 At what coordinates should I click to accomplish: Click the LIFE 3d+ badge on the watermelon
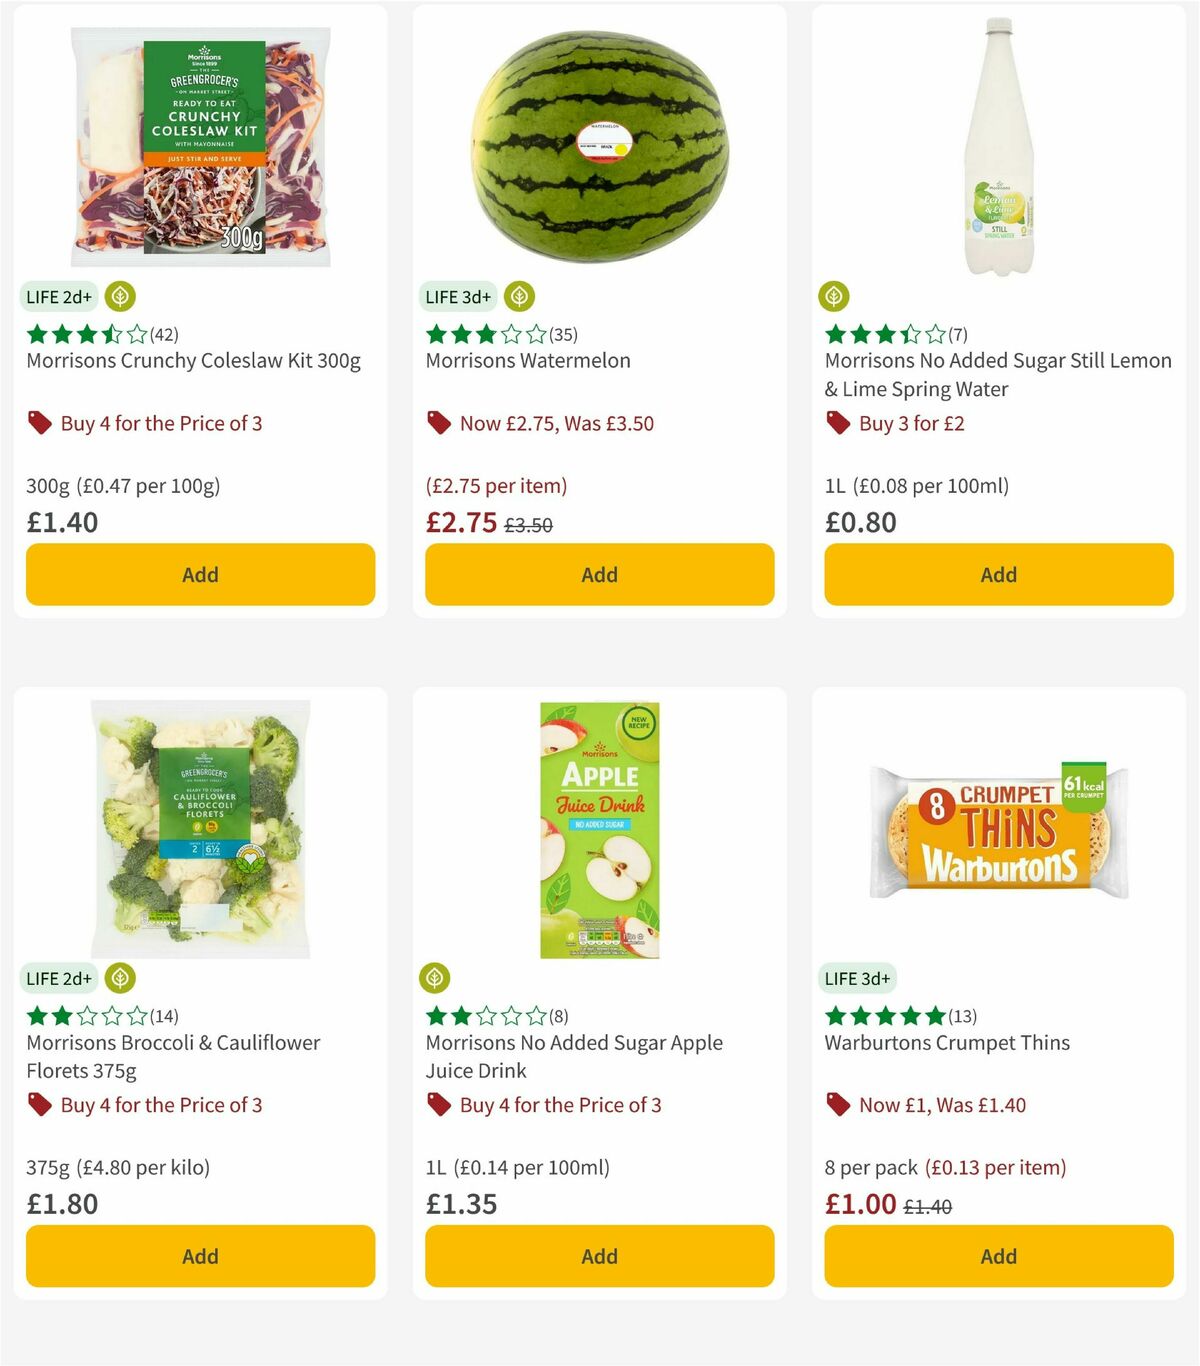(x=458, y=296)
